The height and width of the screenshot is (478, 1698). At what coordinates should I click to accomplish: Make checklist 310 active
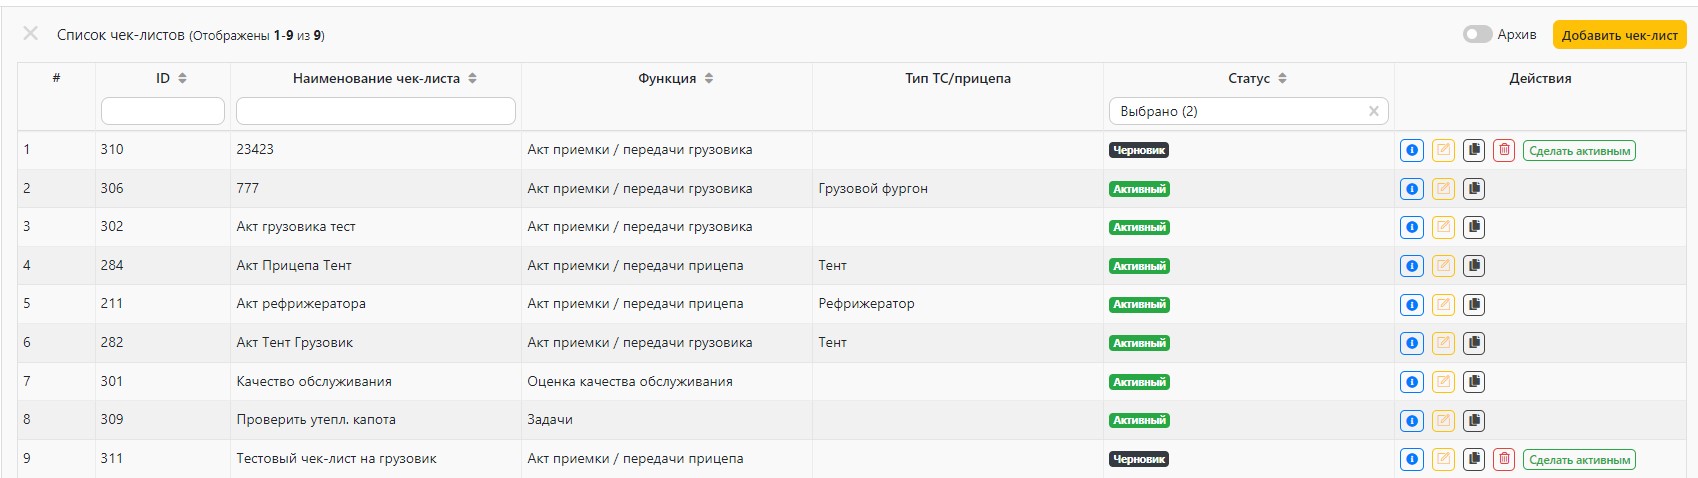(x=1579, y=151)
